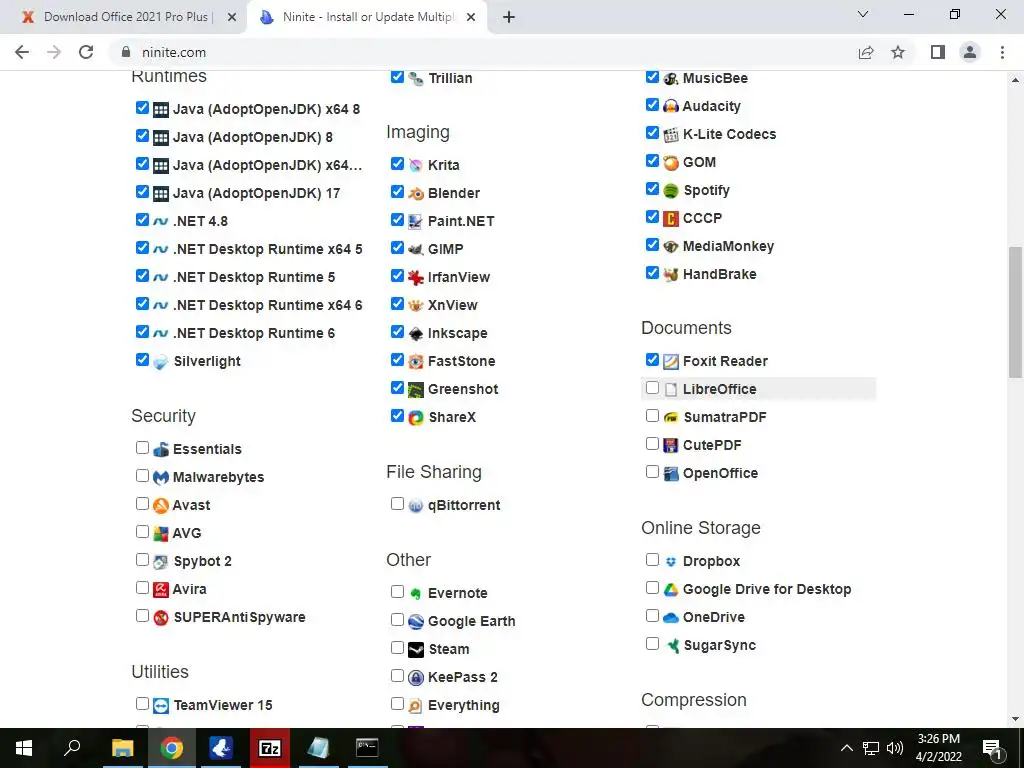This screenshot has width=1024, height=768.
Task: Uncheck the Paint.NET checkbox
Action: 397,219
